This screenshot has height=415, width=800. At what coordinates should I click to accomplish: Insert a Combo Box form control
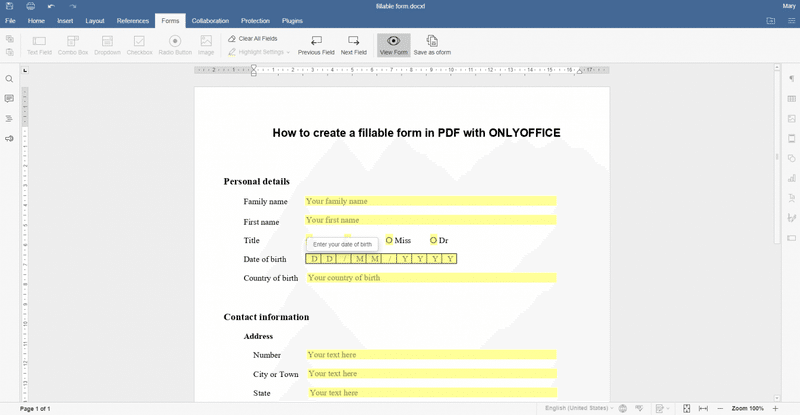(73, 45)
